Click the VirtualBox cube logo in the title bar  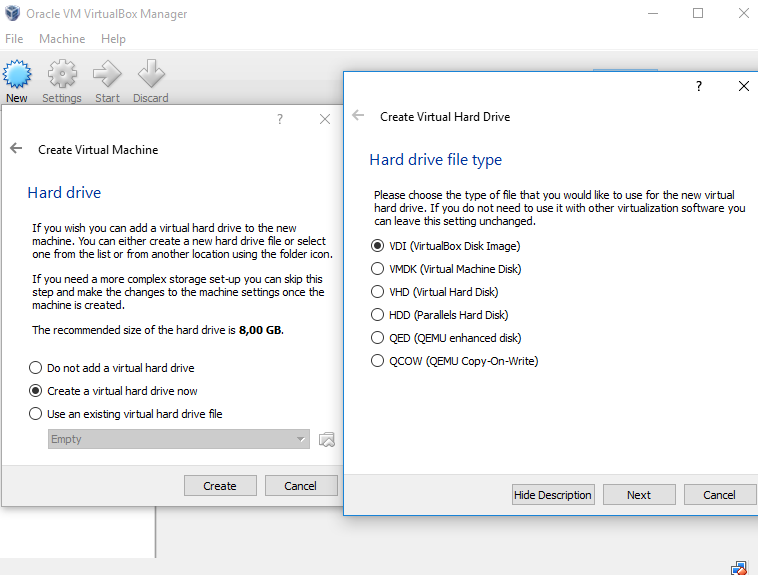[x=12, y=13]
